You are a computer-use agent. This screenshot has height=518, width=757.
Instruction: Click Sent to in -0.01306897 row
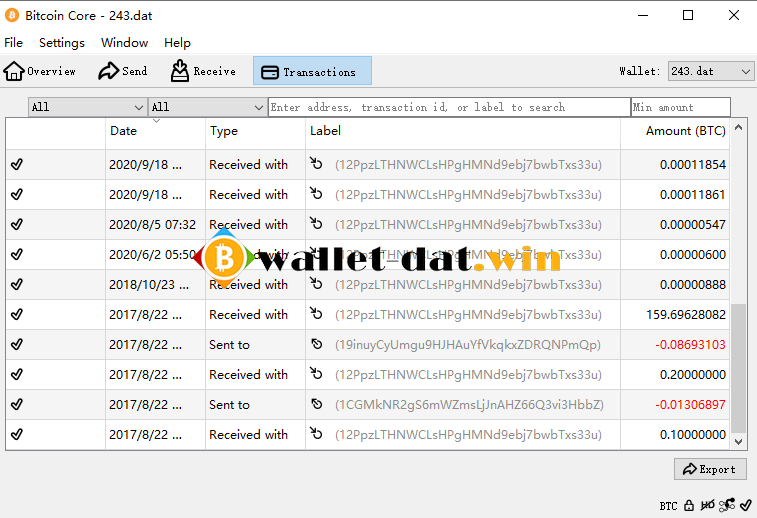click(x=229, y=405)
